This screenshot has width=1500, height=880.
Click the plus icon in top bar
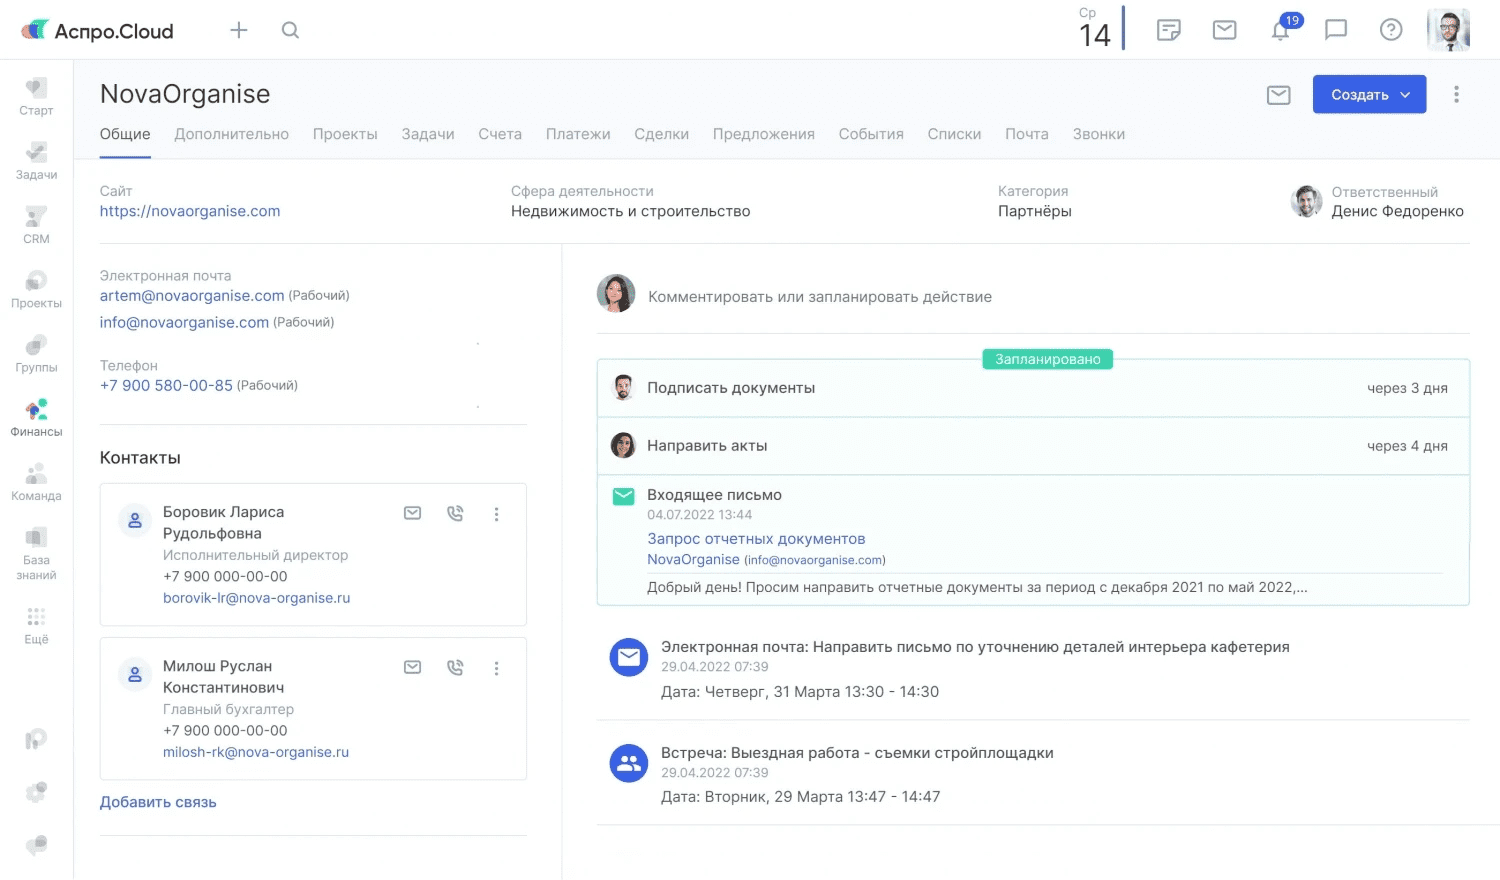tap(238, 30)
